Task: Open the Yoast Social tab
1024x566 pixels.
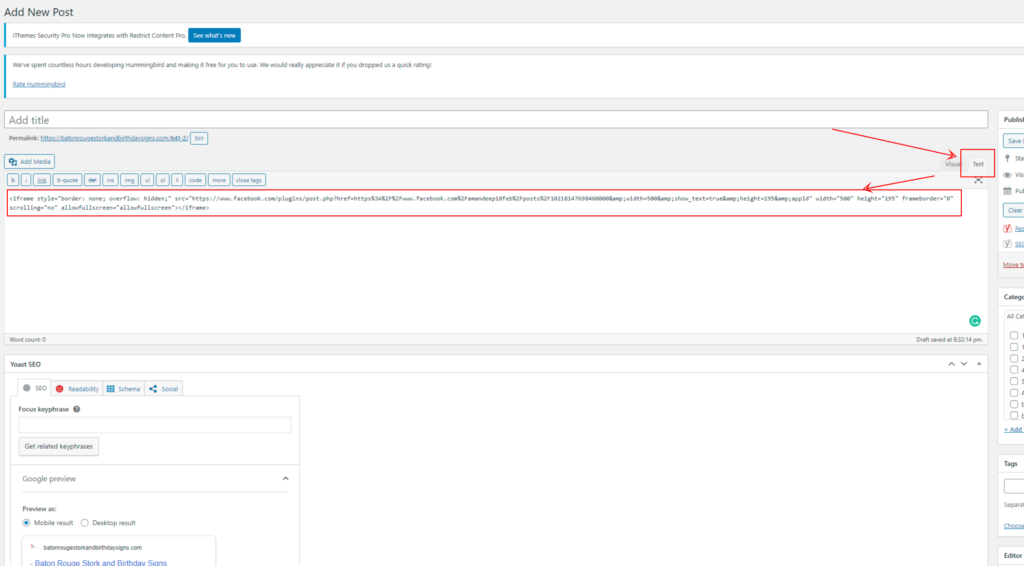Action: [x=163, y=388]
